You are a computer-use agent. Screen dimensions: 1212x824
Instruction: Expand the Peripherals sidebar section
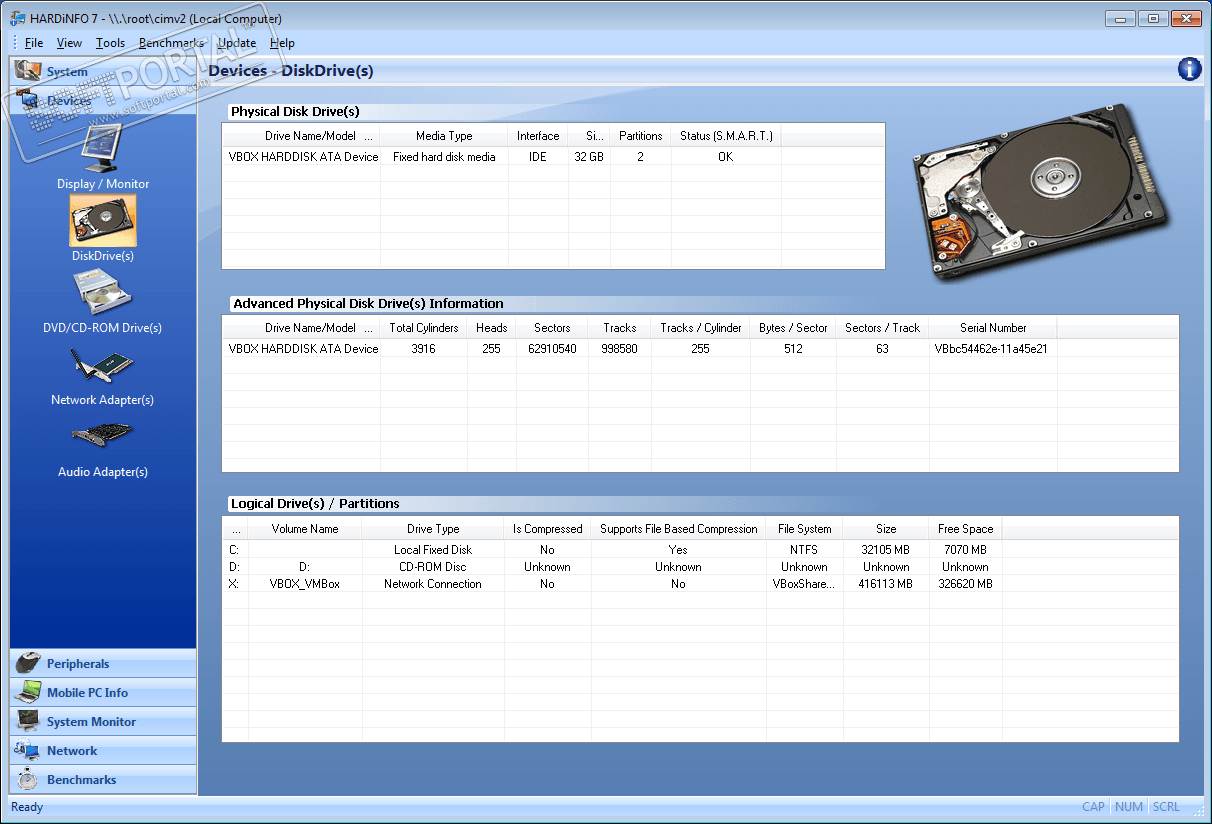click(103, 663)
